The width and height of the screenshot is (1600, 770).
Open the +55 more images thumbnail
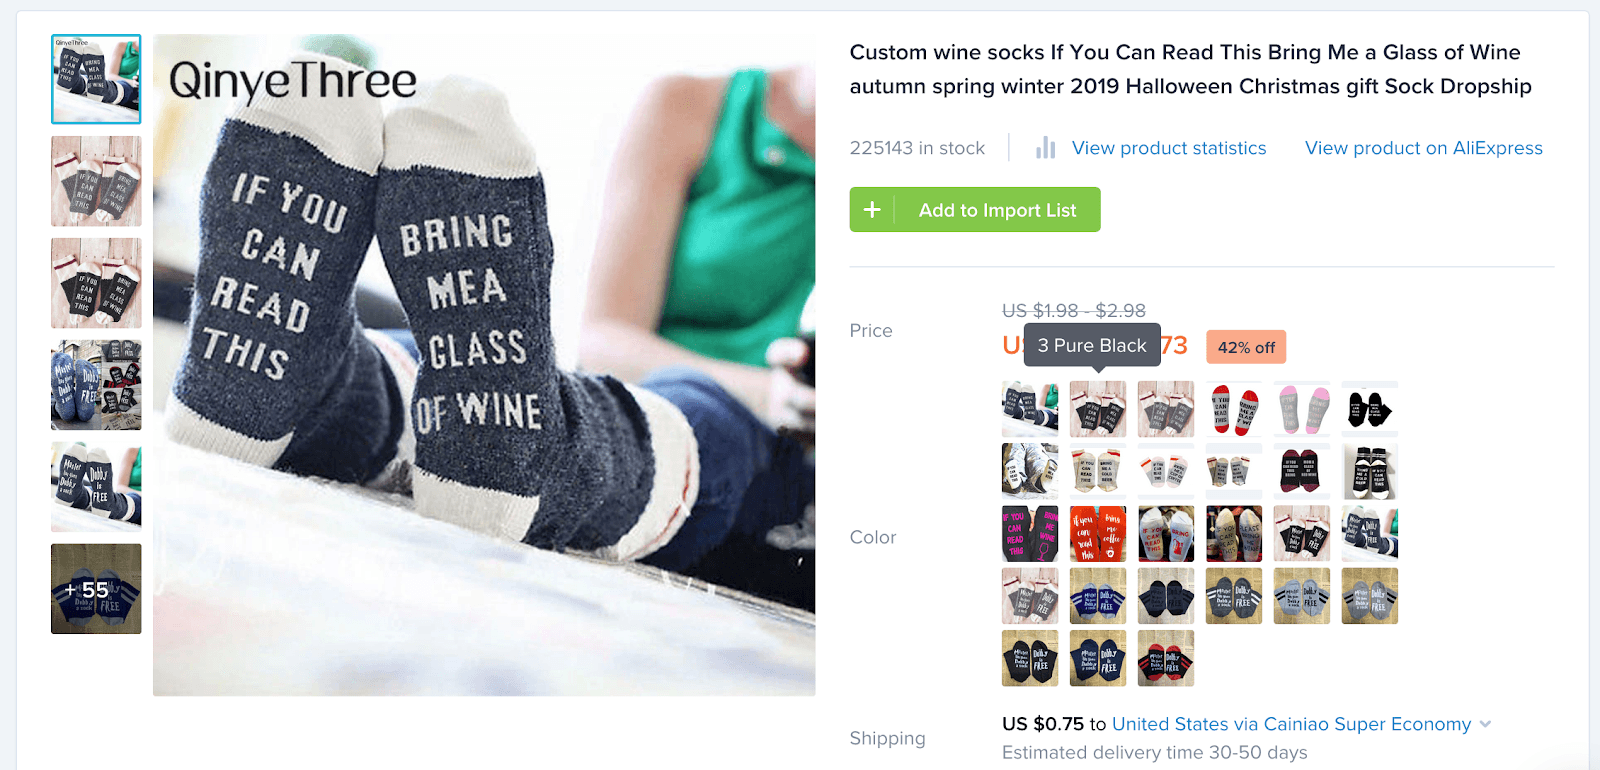point(96,589)
